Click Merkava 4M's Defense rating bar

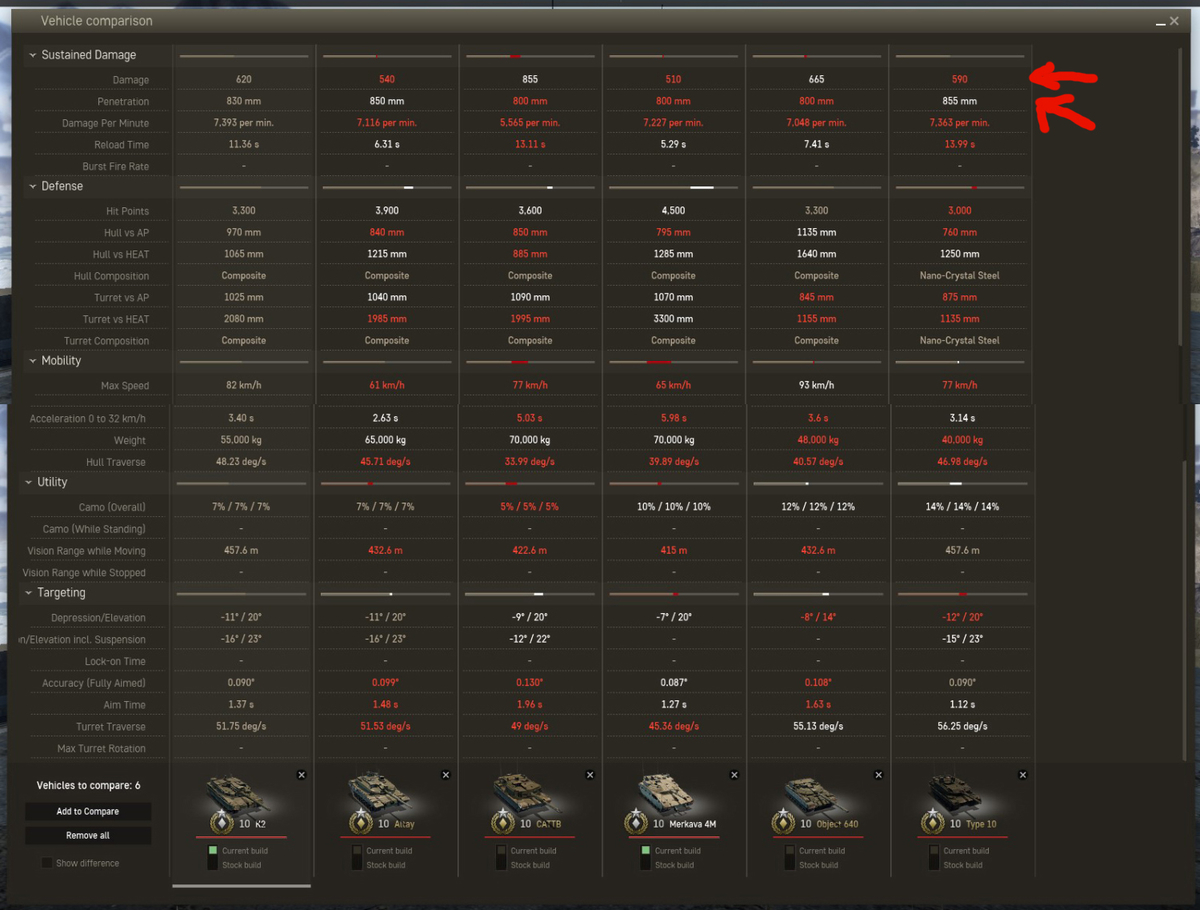[x=673, y=188]
